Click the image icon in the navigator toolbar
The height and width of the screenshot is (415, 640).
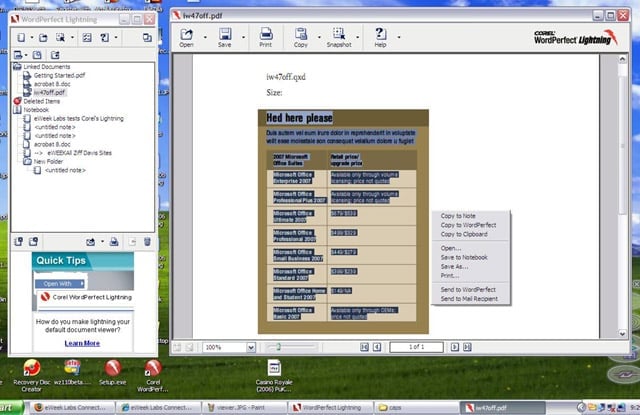point(87,38)
